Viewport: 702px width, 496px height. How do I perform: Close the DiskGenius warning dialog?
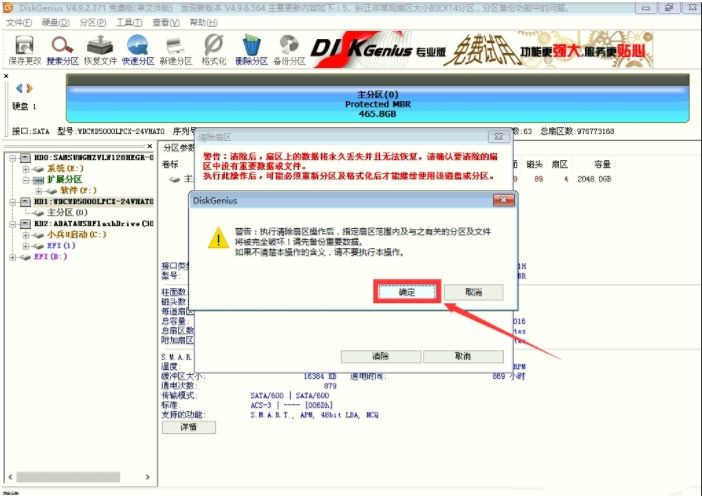(x=504, y=200)
